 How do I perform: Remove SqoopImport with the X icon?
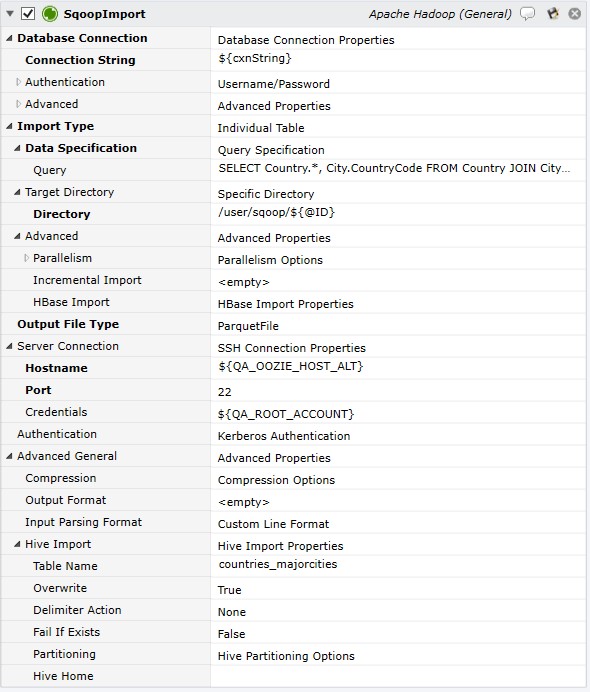pyautogui.click(x=575, y=14)
